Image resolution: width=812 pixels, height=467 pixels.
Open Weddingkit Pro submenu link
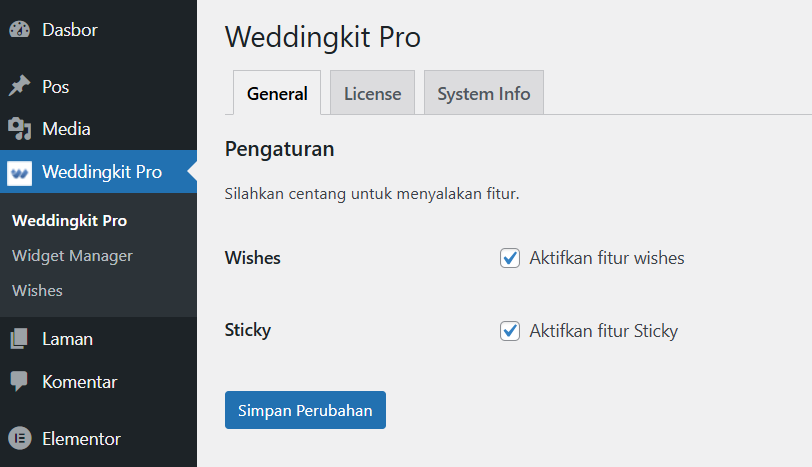pos(69,221)
